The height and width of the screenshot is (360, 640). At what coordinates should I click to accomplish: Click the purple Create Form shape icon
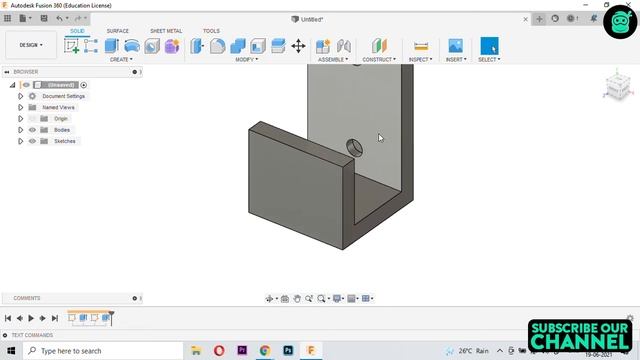pyautogui.click(x=172, y=46)
